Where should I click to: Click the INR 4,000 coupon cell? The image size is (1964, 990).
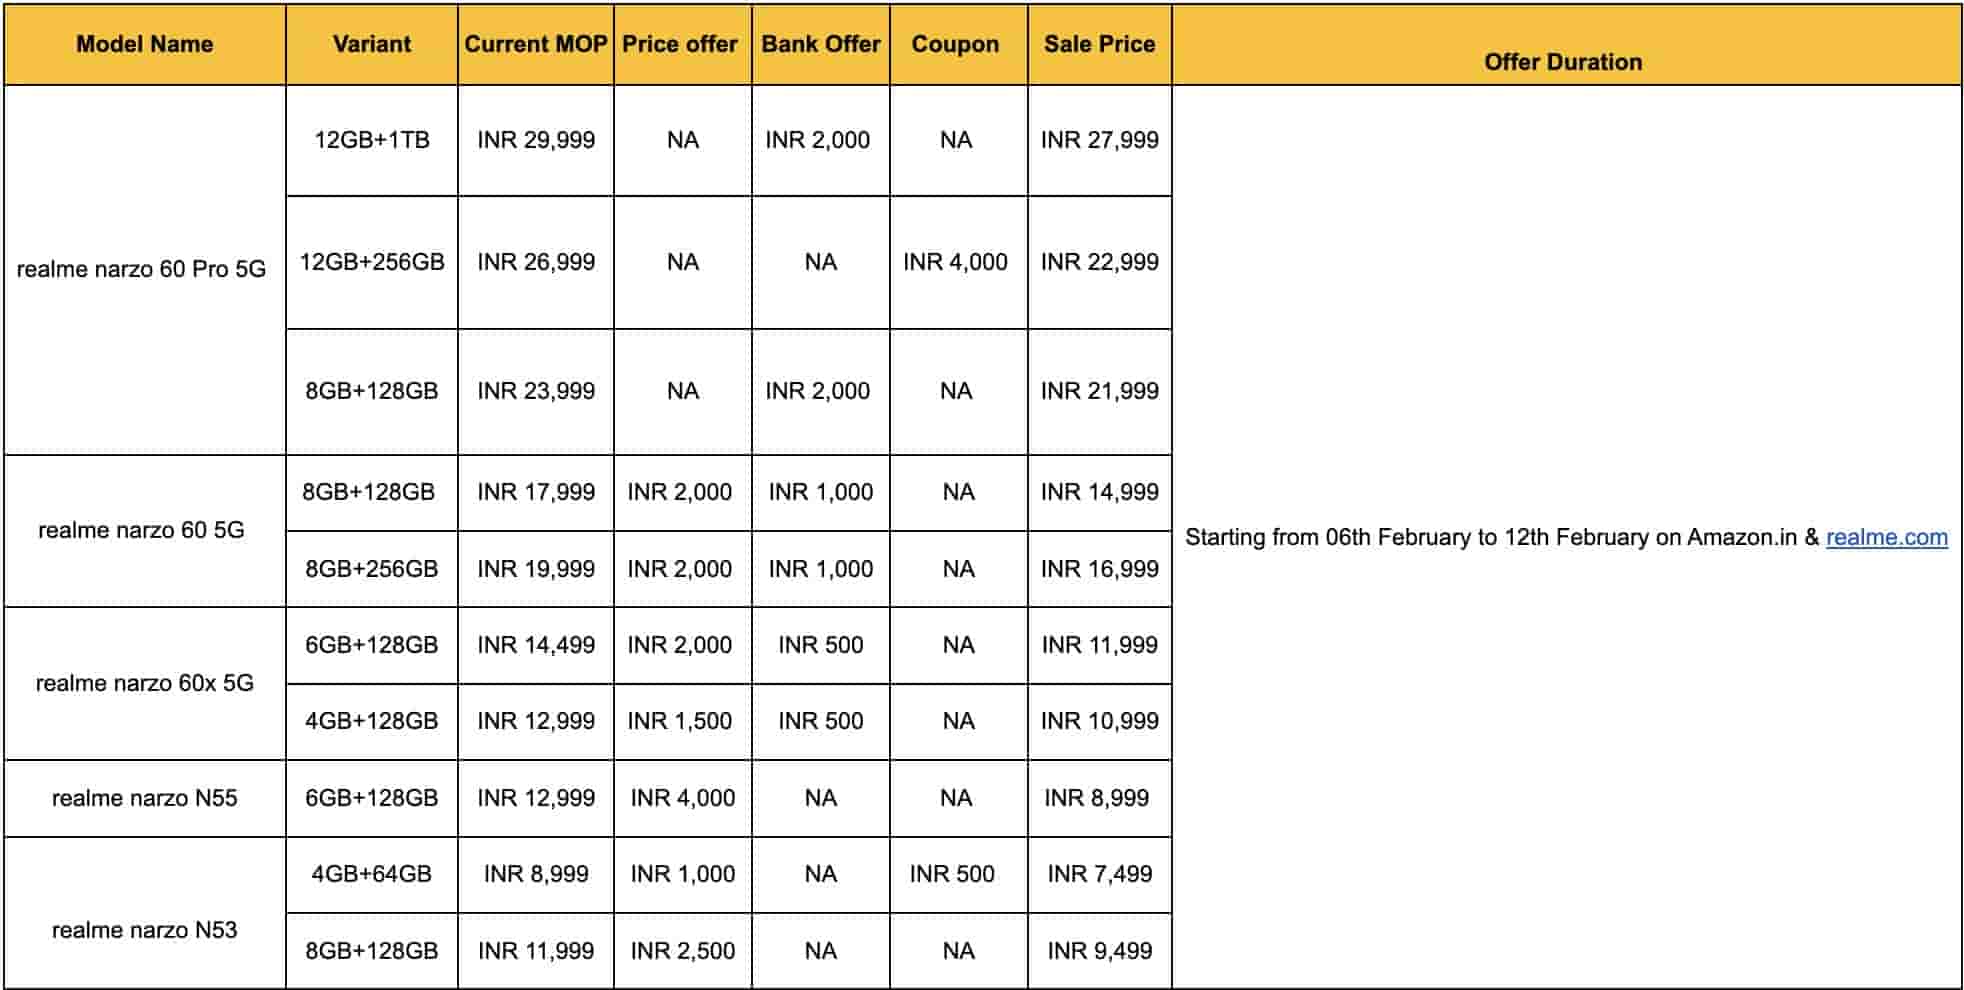[955, 262]
